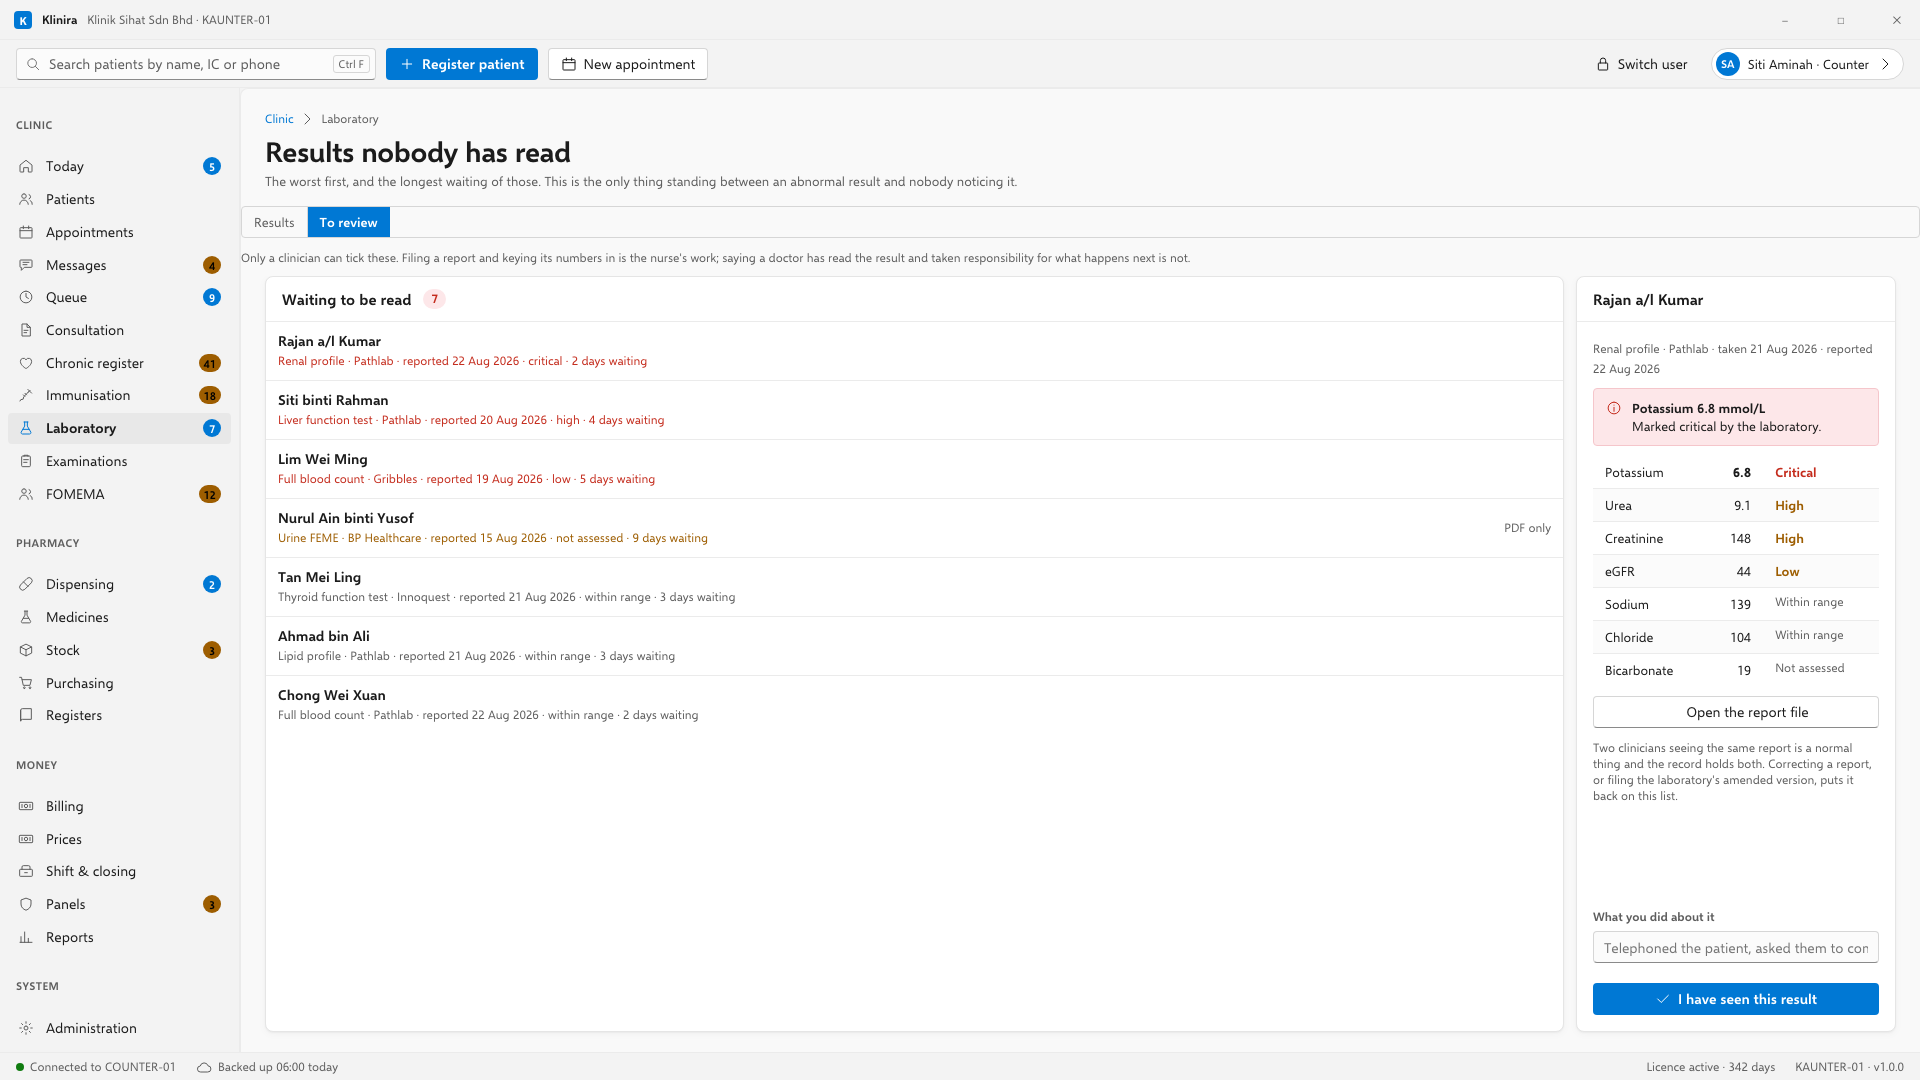Image resolution: width=1920 pixels, height=1080 pixels.
Task: Click the Billing money icon
Action: tap(26, 806)
